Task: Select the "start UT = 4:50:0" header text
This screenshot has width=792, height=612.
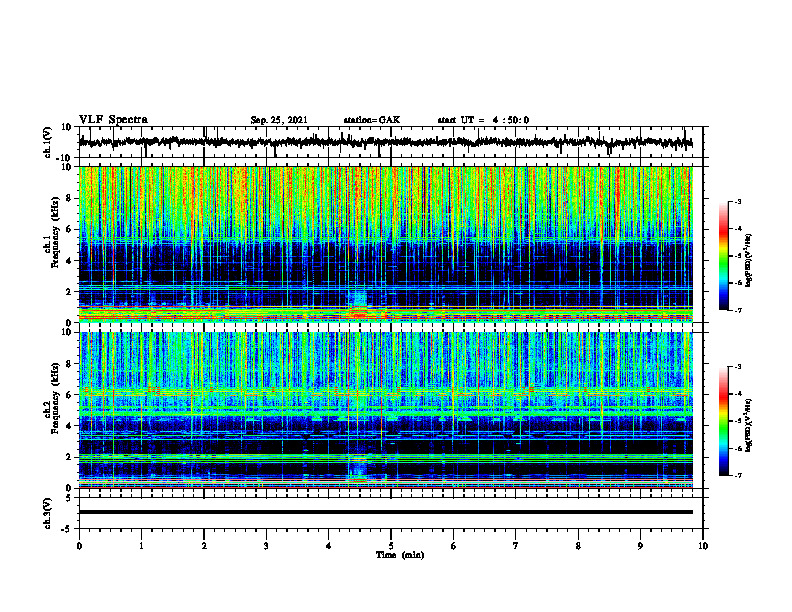Action: pyautogui.click(x=483, y=120)
